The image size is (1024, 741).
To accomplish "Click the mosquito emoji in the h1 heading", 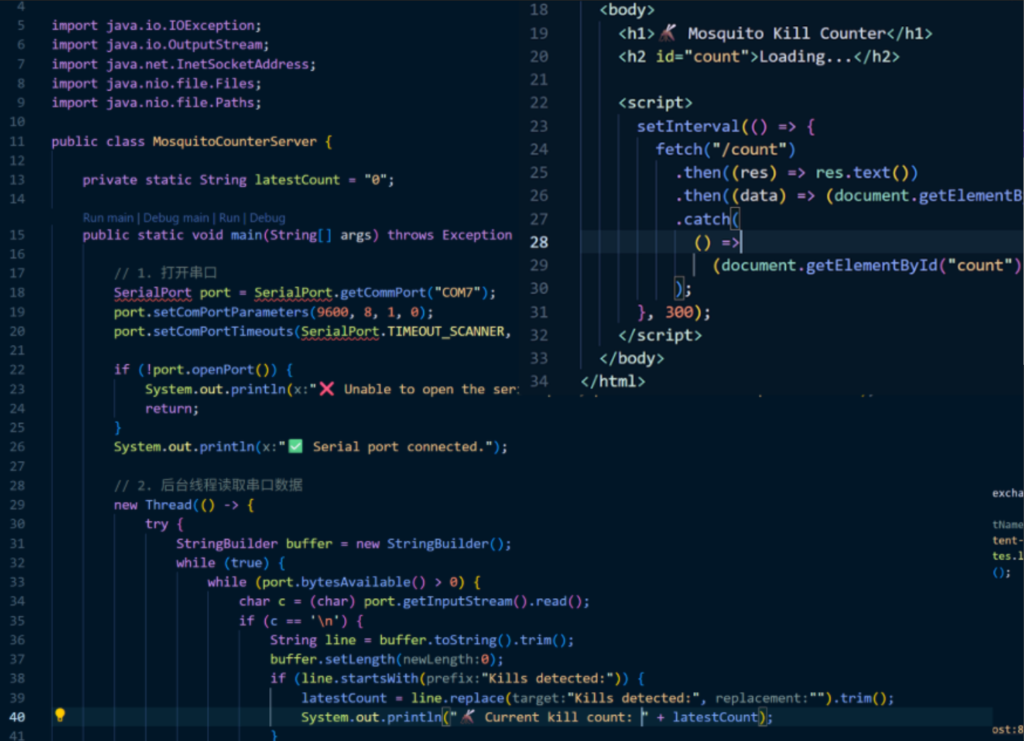I will point(667,32).
